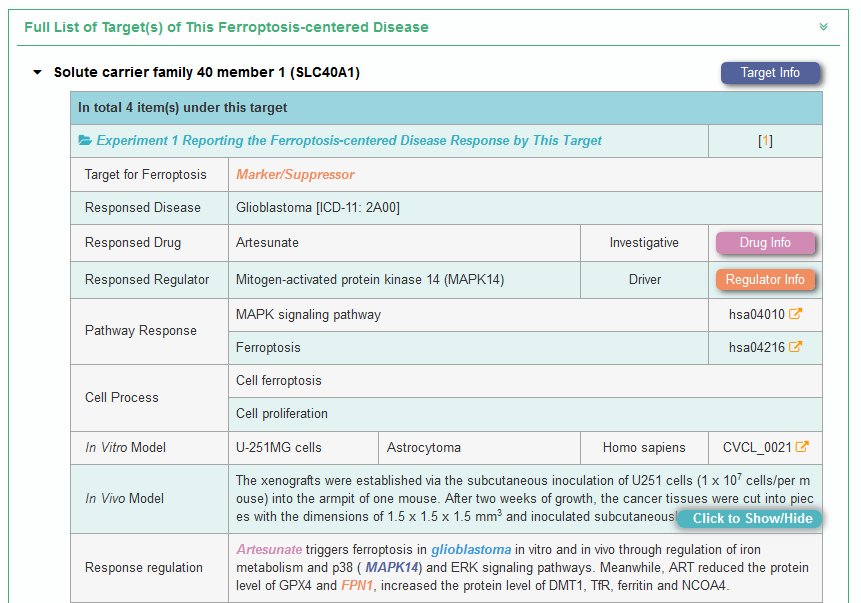Select the Solute carrier family 40 member 1 title
Screen dimensions: 861x603
(x=206, y=73)
